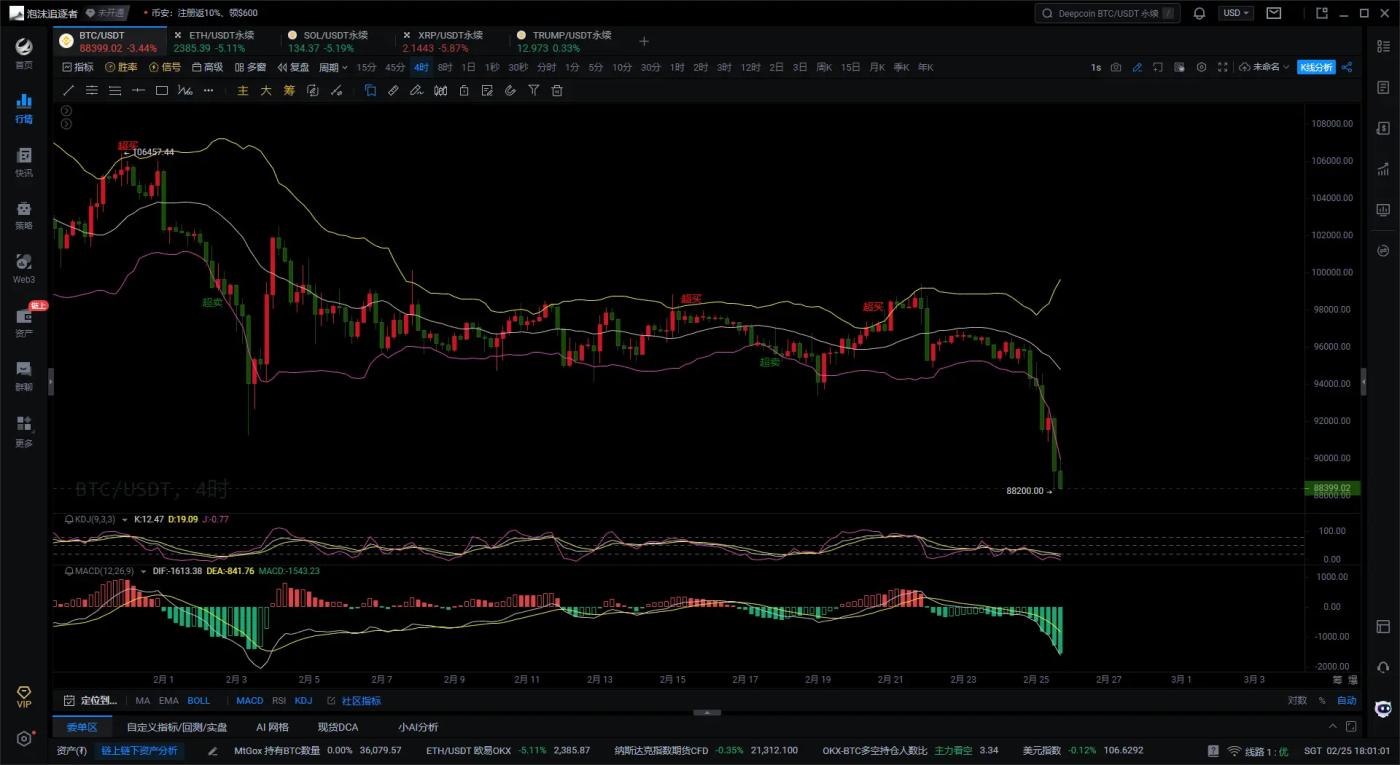Open the 快讯 news sidebar item
Image resolution: width=1400 pixels, height=765 pixels.
click(x=24, y=162)
